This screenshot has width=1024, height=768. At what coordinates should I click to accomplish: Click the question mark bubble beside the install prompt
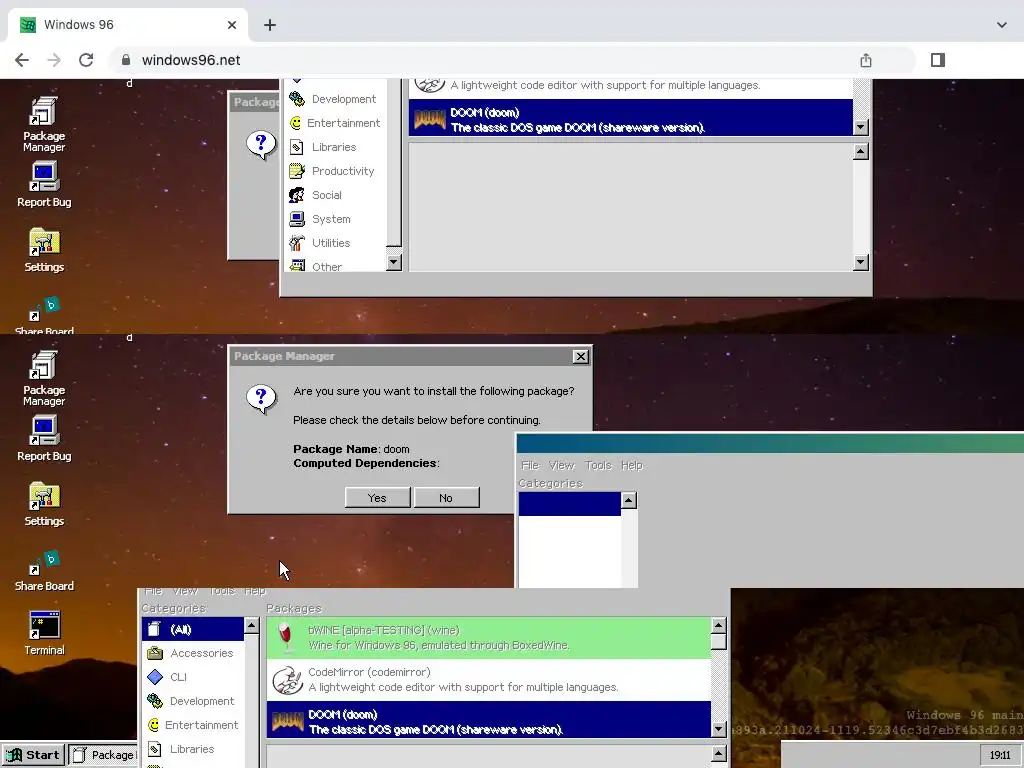tap(261, 398)
